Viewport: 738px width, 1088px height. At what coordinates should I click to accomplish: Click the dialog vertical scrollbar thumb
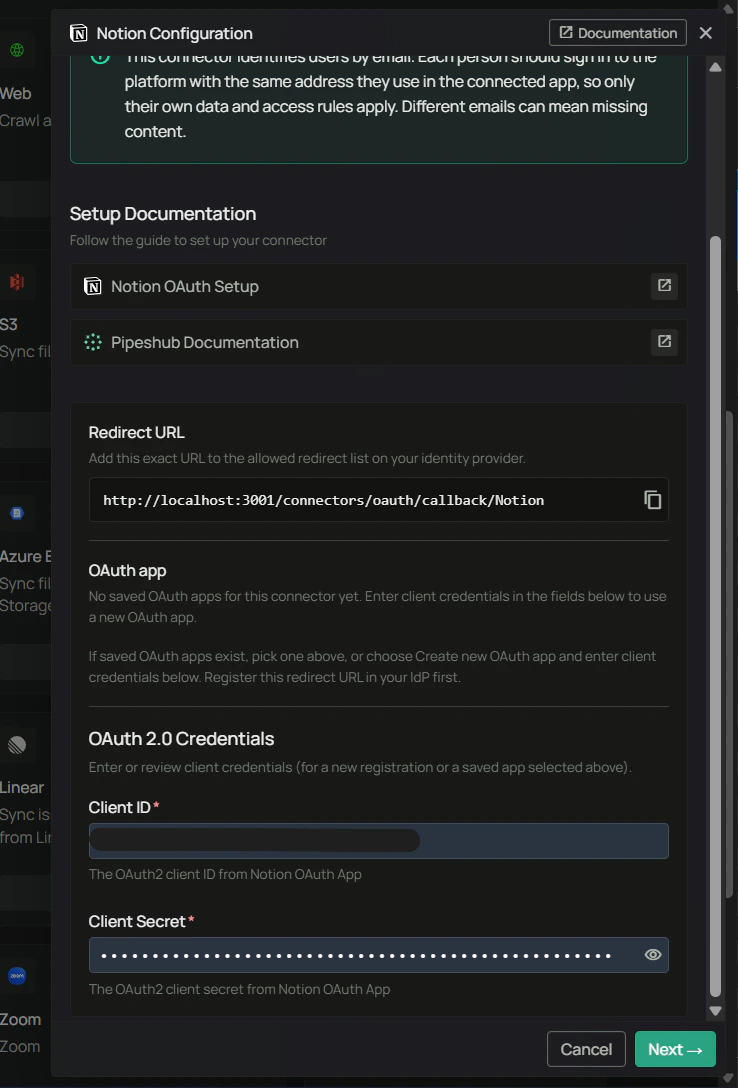pos(715,618)
